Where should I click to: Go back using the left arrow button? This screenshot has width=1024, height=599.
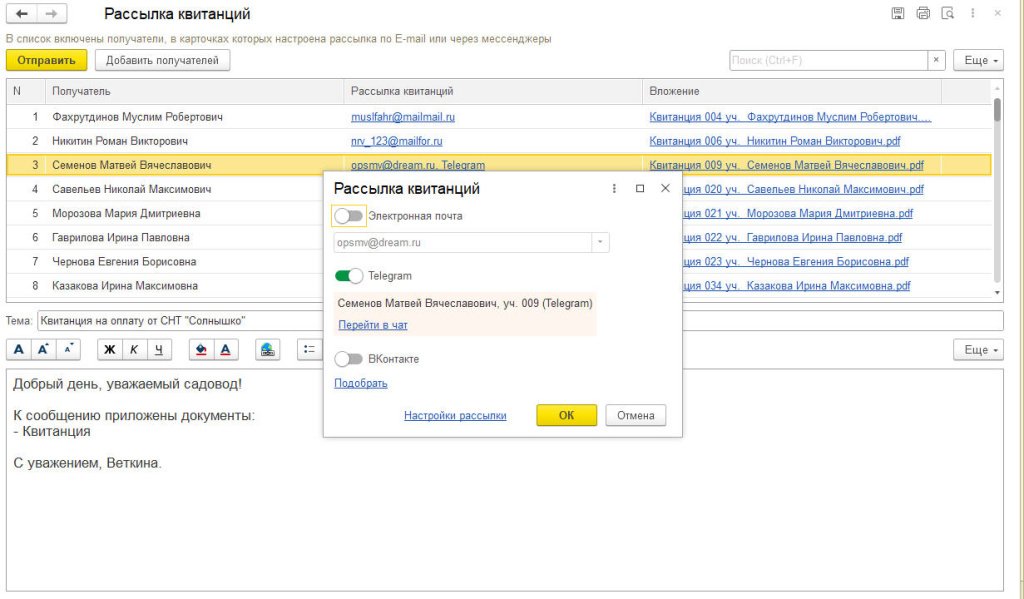(21, 14)
